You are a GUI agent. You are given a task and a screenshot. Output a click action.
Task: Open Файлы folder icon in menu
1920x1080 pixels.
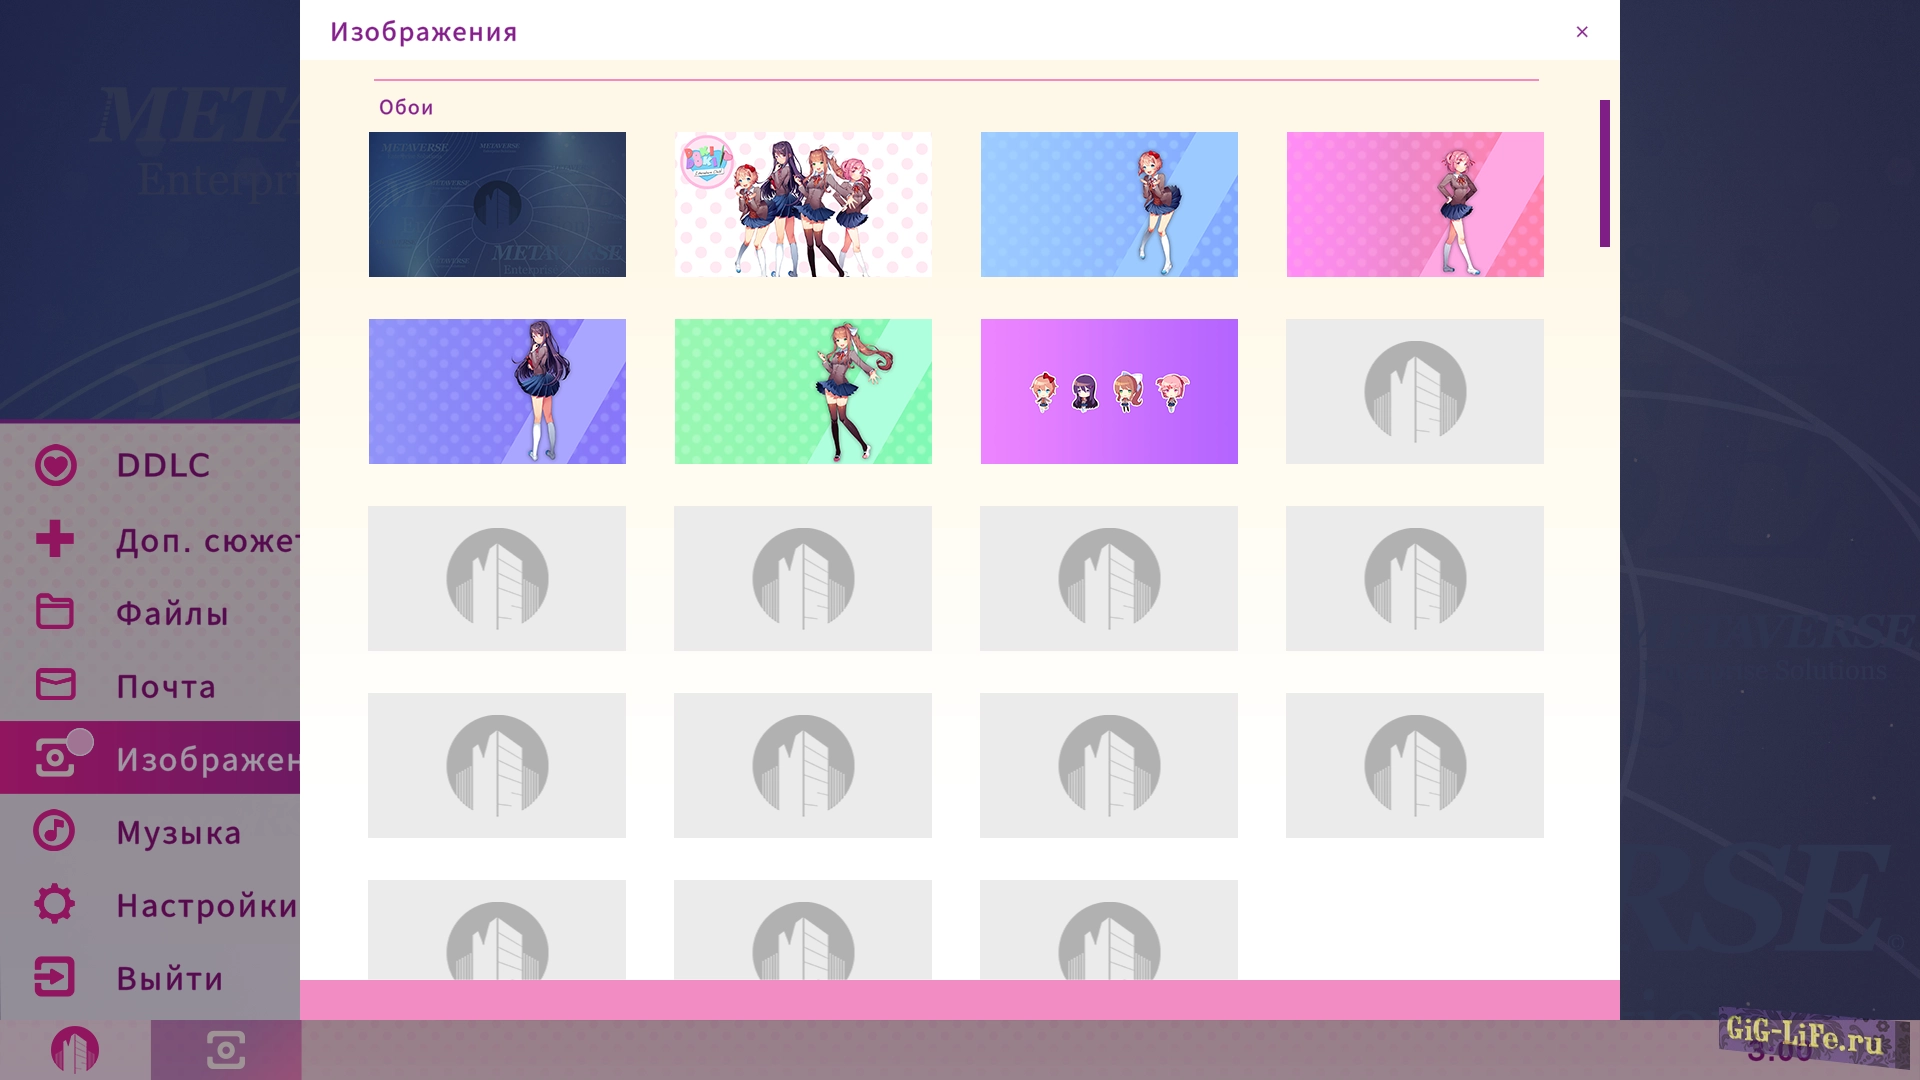click(x=55, y=612)
